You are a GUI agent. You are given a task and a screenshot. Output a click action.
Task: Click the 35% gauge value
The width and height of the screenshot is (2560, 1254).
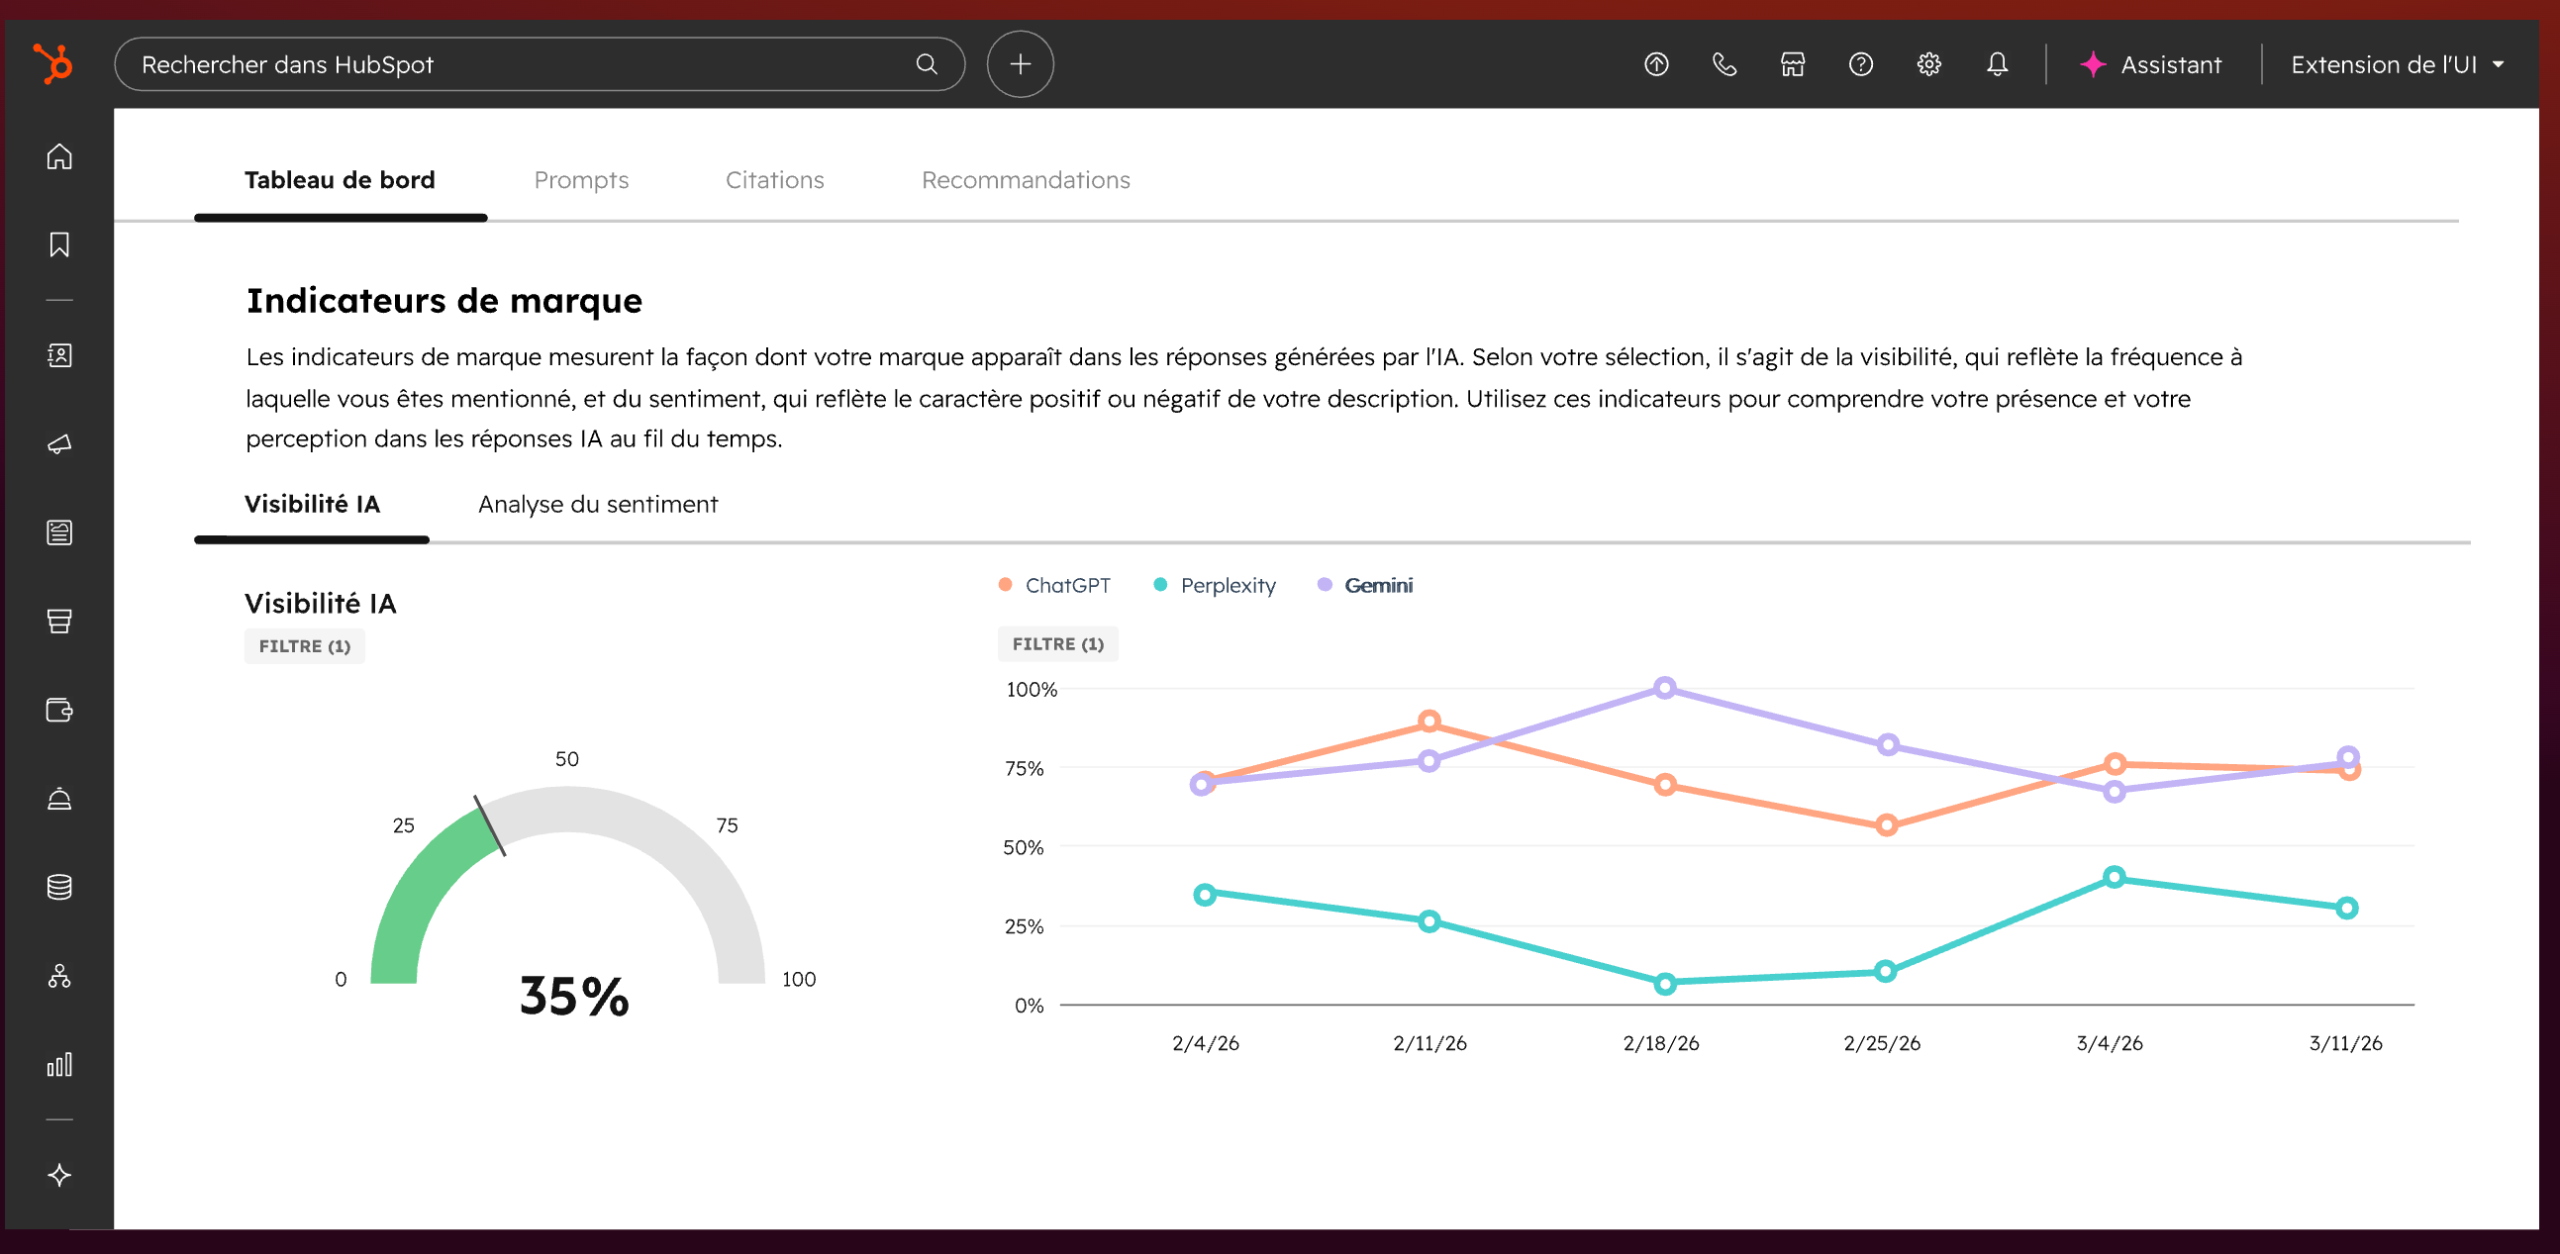(x=574, y=996)
